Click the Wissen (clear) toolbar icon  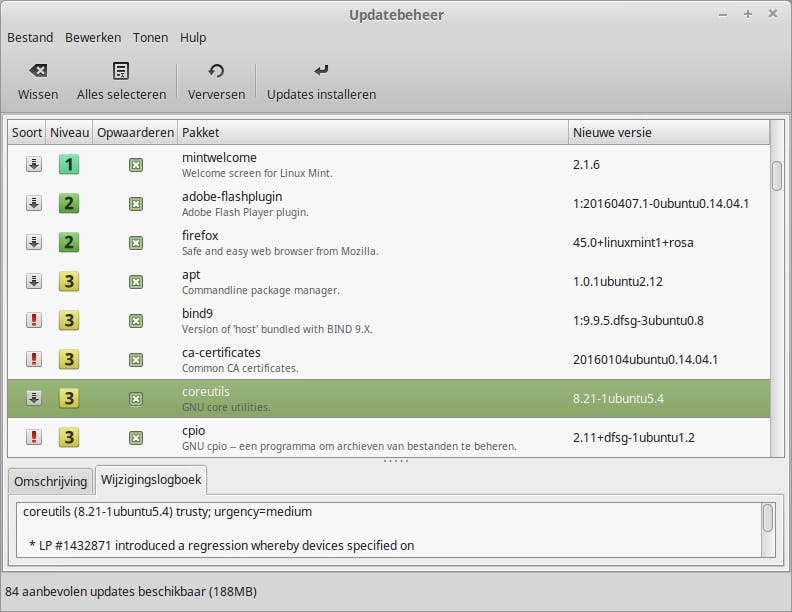(38, 71)
